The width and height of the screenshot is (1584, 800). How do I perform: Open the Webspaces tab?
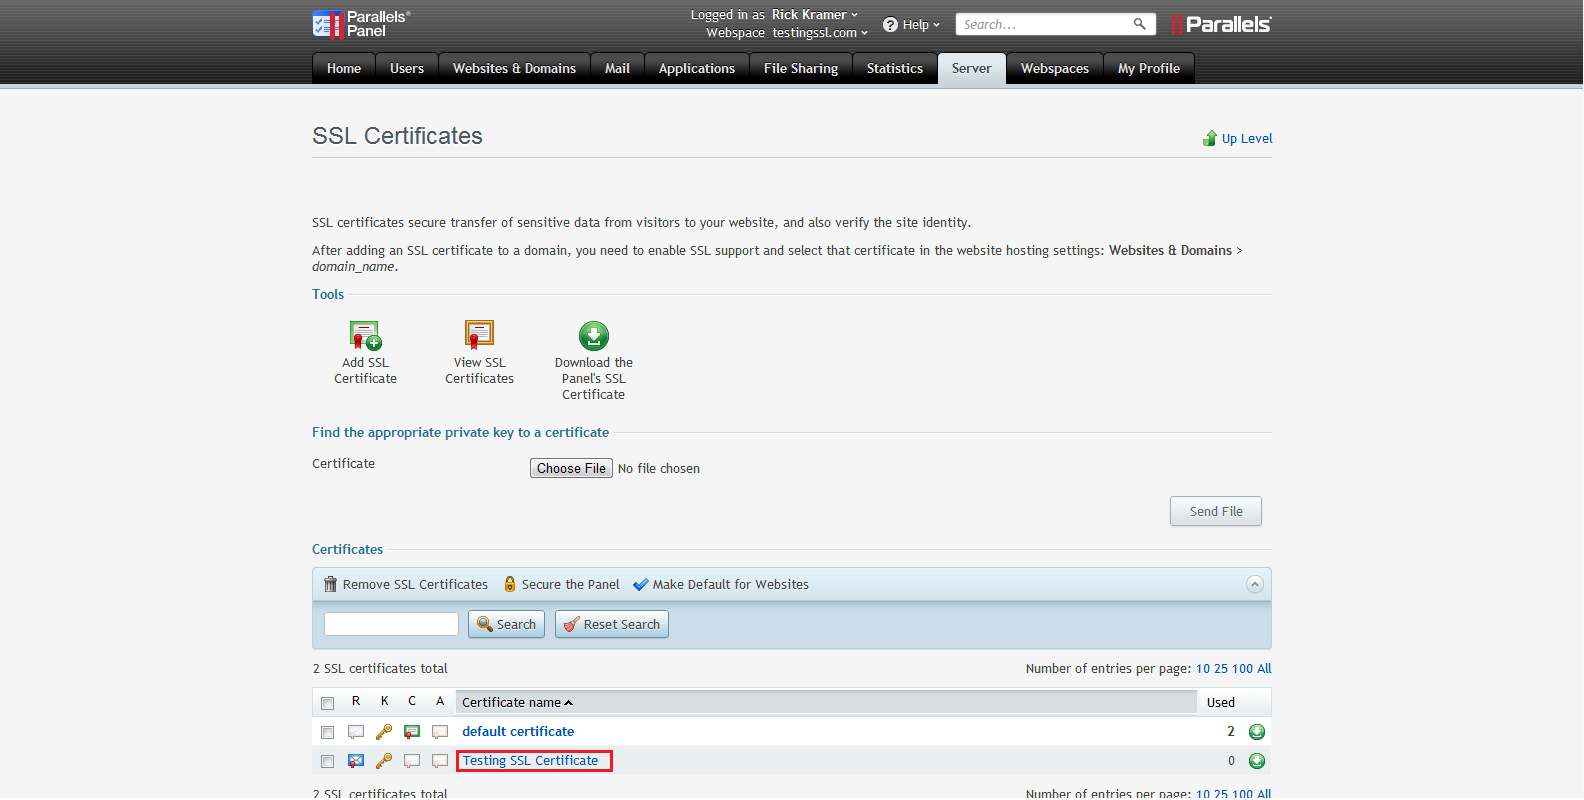[1055, 68]
